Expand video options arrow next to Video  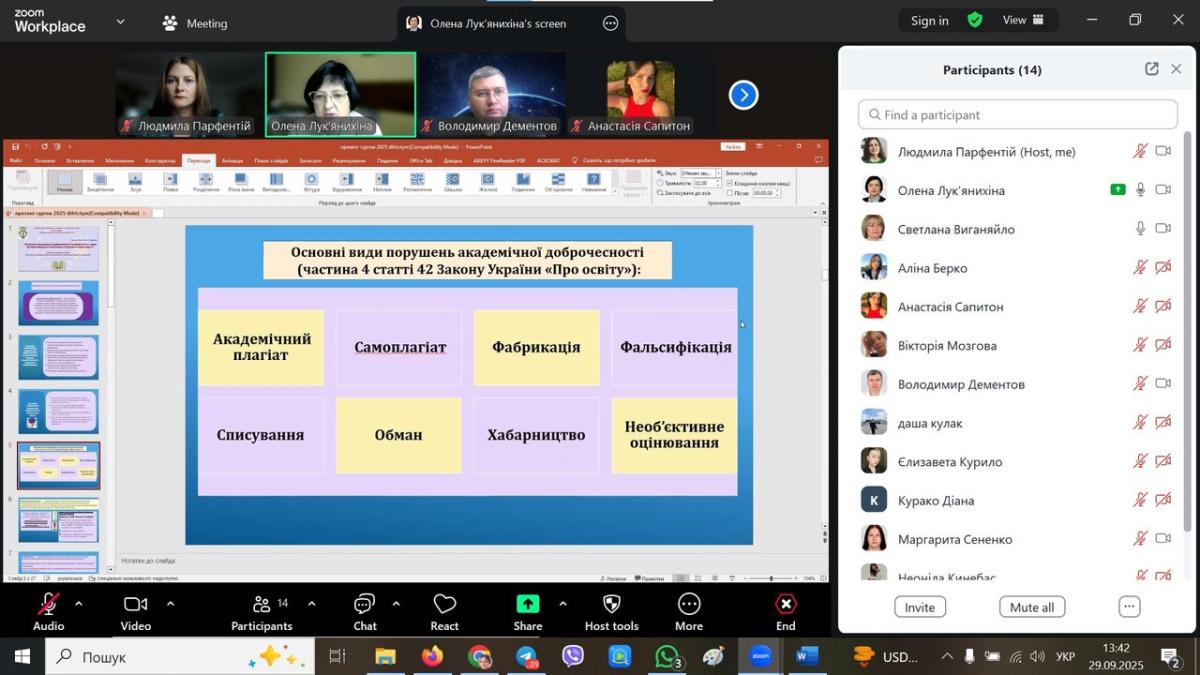coord(170,604)
